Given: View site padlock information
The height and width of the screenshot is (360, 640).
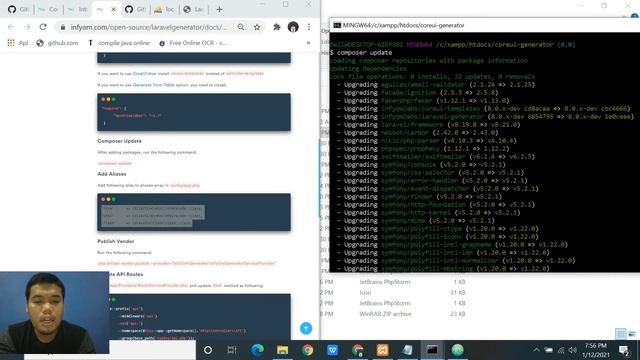Looking at the screenshot, I should pos(62,27).
